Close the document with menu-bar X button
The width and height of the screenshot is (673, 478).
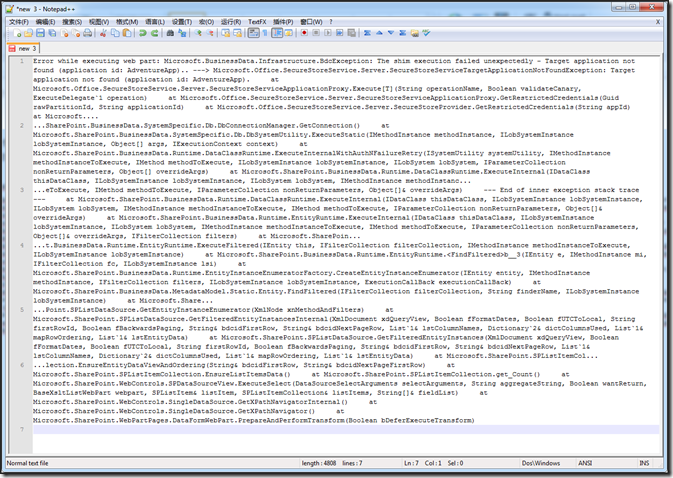click(658, 22)
